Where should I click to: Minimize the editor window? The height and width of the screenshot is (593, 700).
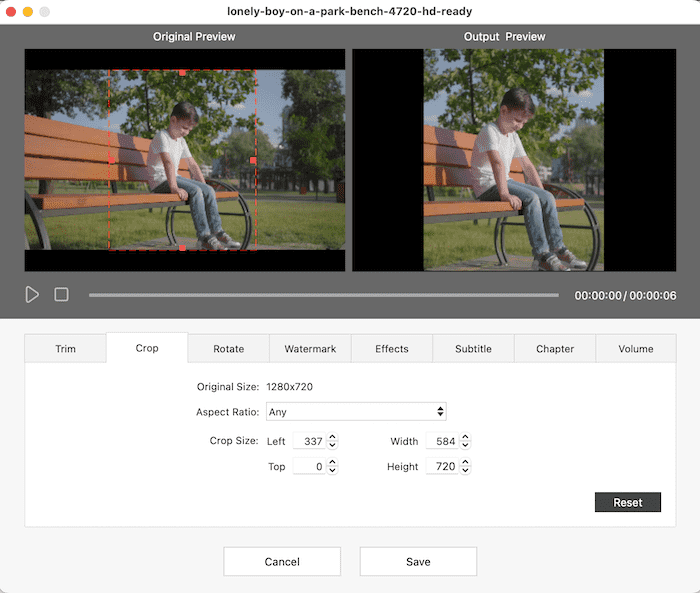click(28, 12)
